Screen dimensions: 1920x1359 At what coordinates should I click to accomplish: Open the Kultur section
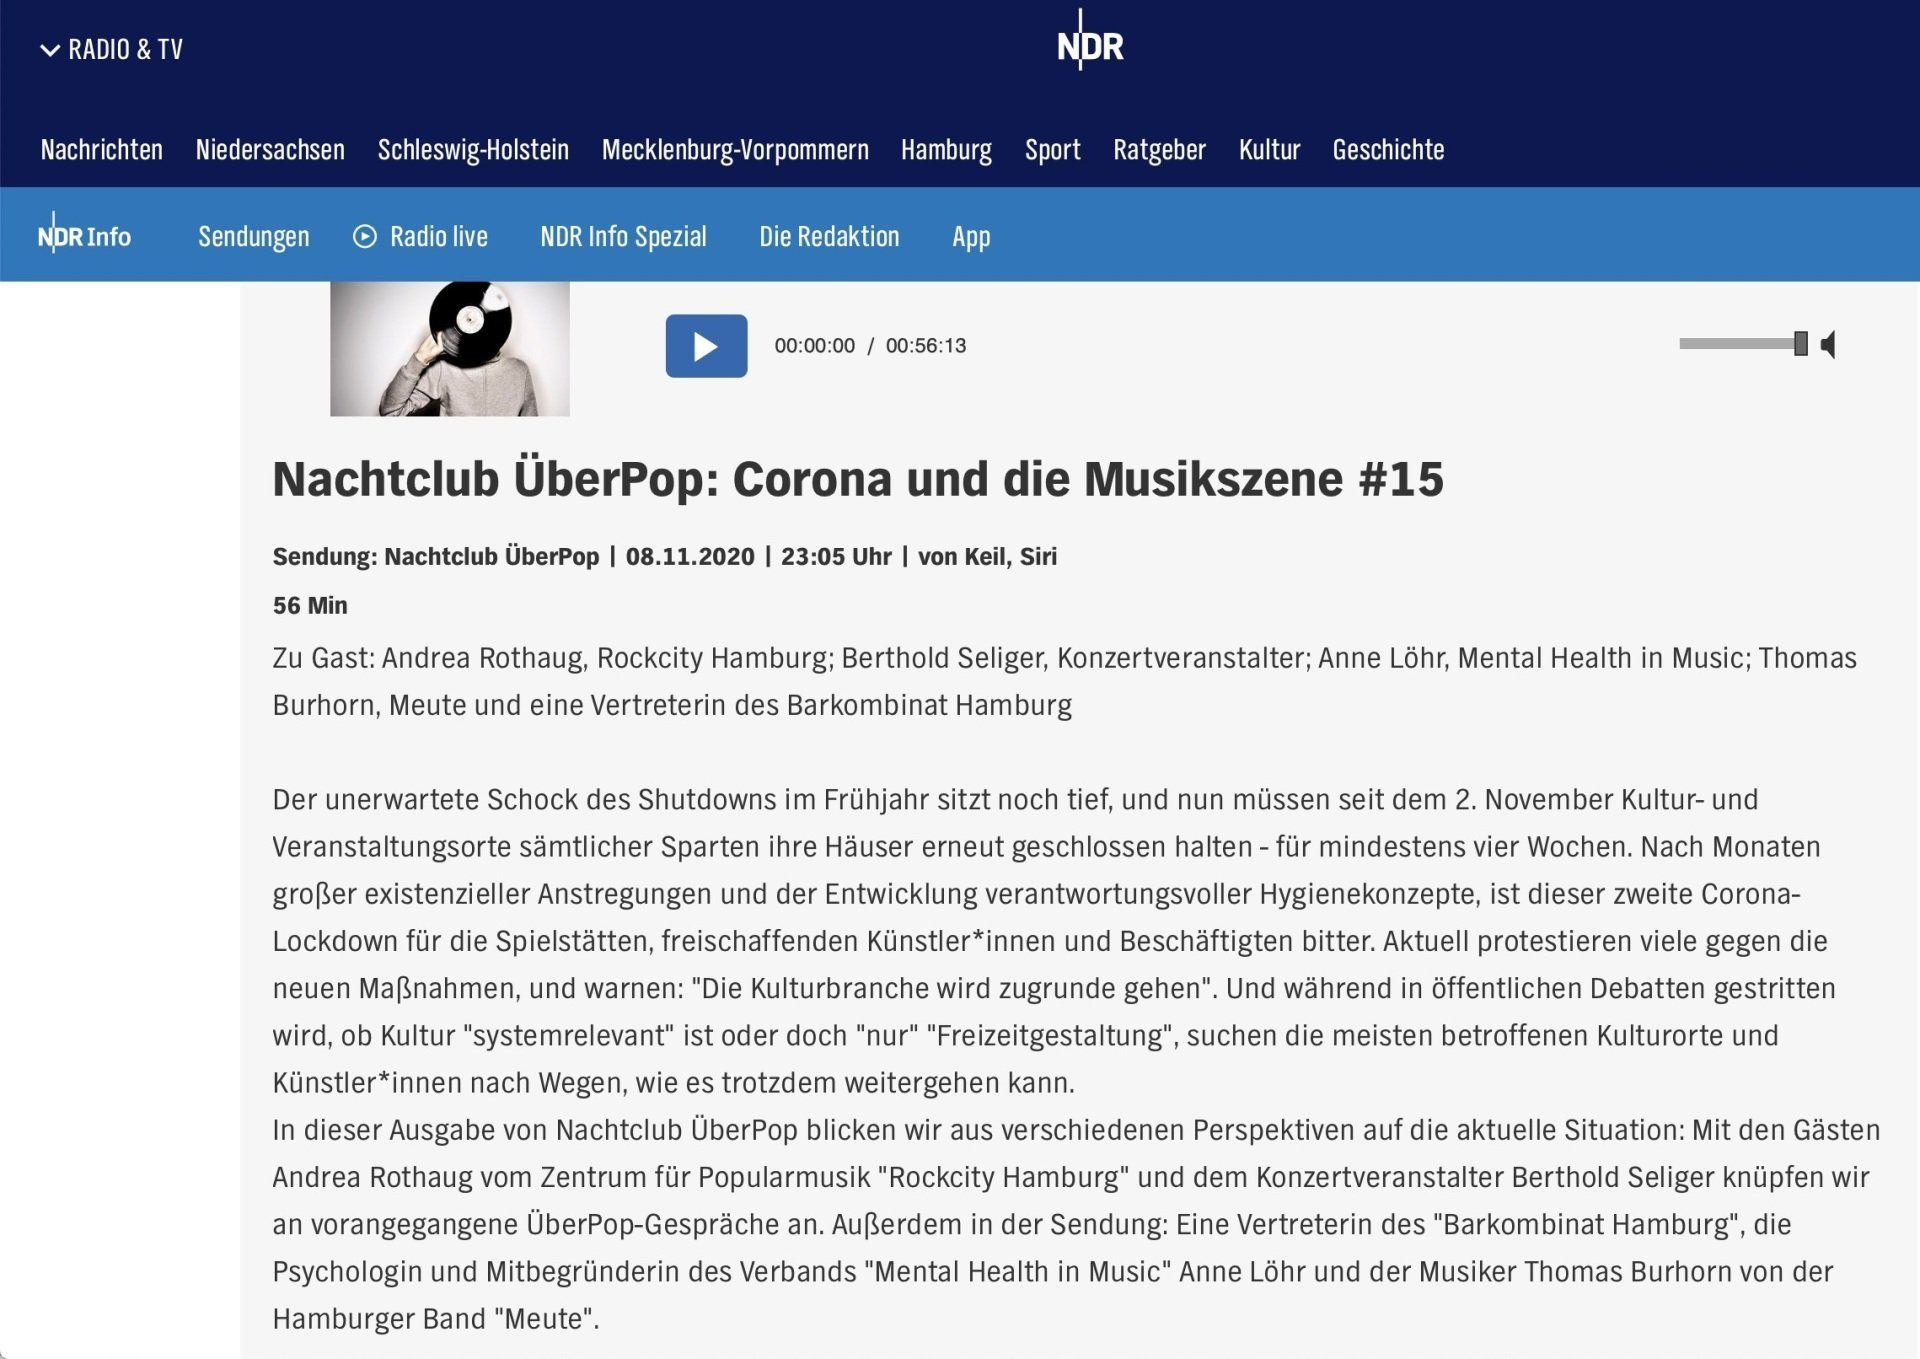pyautogui.click(x=1269, y=150)
